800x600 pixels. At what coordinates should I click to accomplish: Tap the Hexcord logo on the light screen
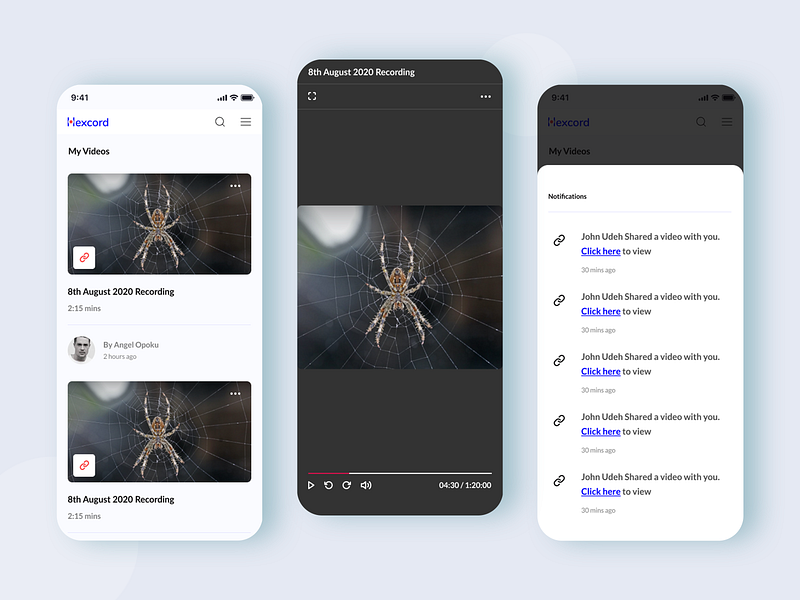[x=88, y=122]
